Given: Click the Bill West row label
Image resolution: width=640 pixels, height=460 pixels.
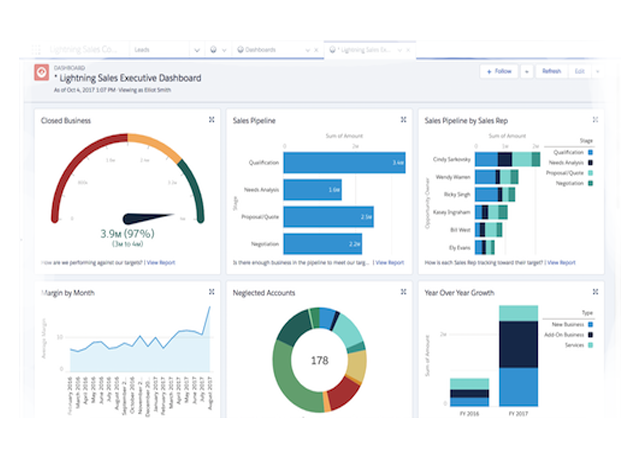Looking at the screenshot, I should pos(460,230).
